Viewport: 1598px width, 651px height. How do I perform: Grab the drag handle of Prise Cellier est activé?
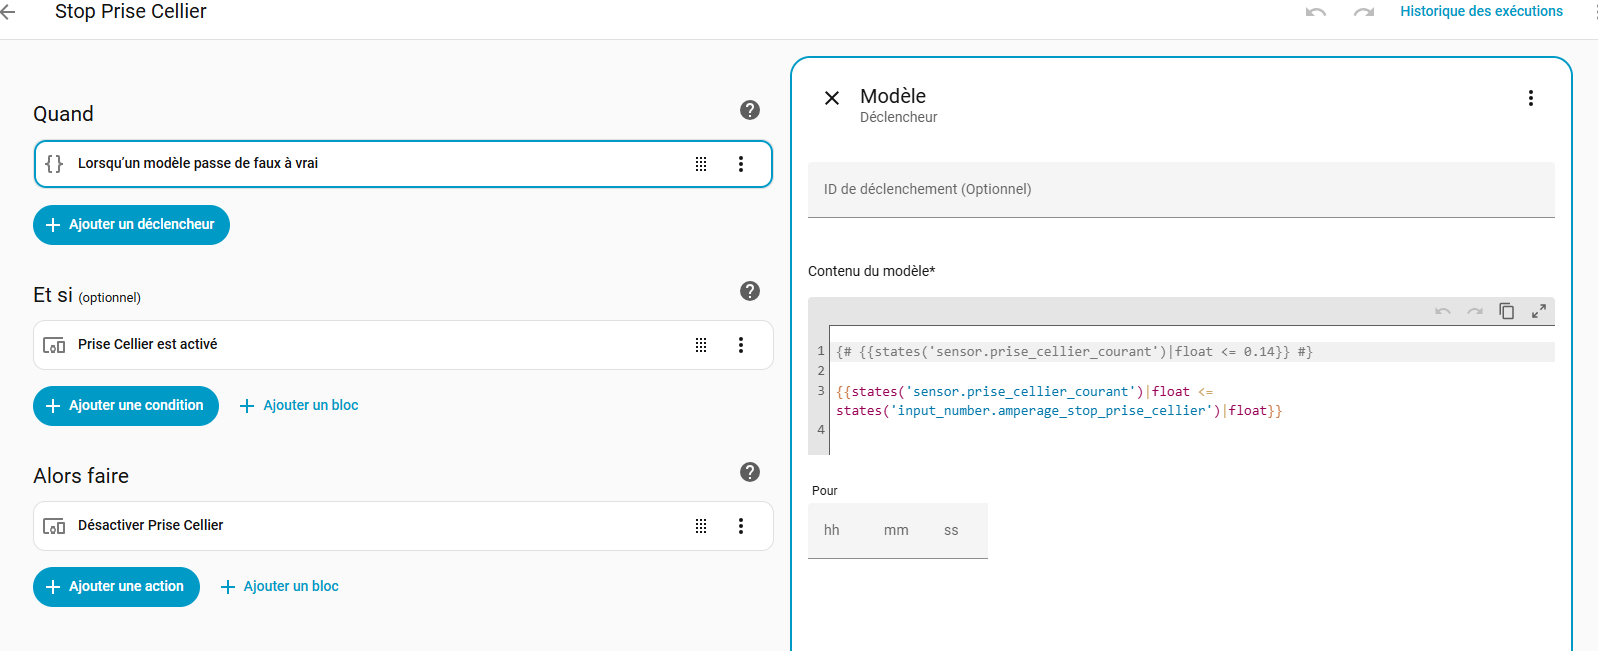click(x=701, y=345)
